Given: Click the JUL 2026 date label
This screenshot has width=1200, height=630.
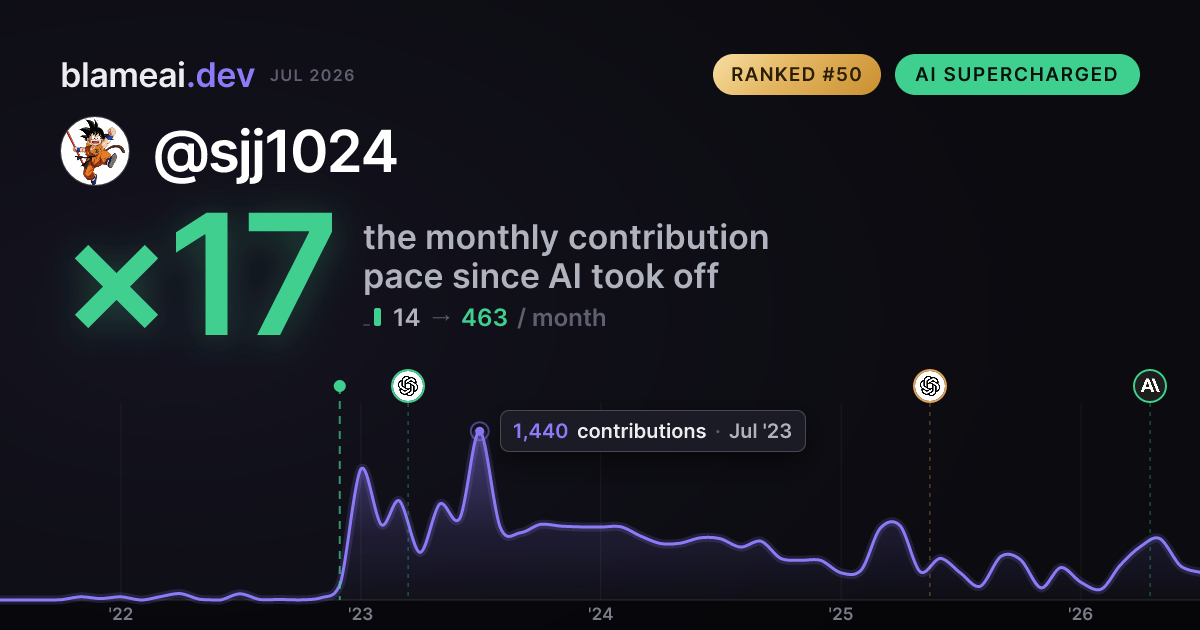Looking at the screenshot, I should (312, 76).
